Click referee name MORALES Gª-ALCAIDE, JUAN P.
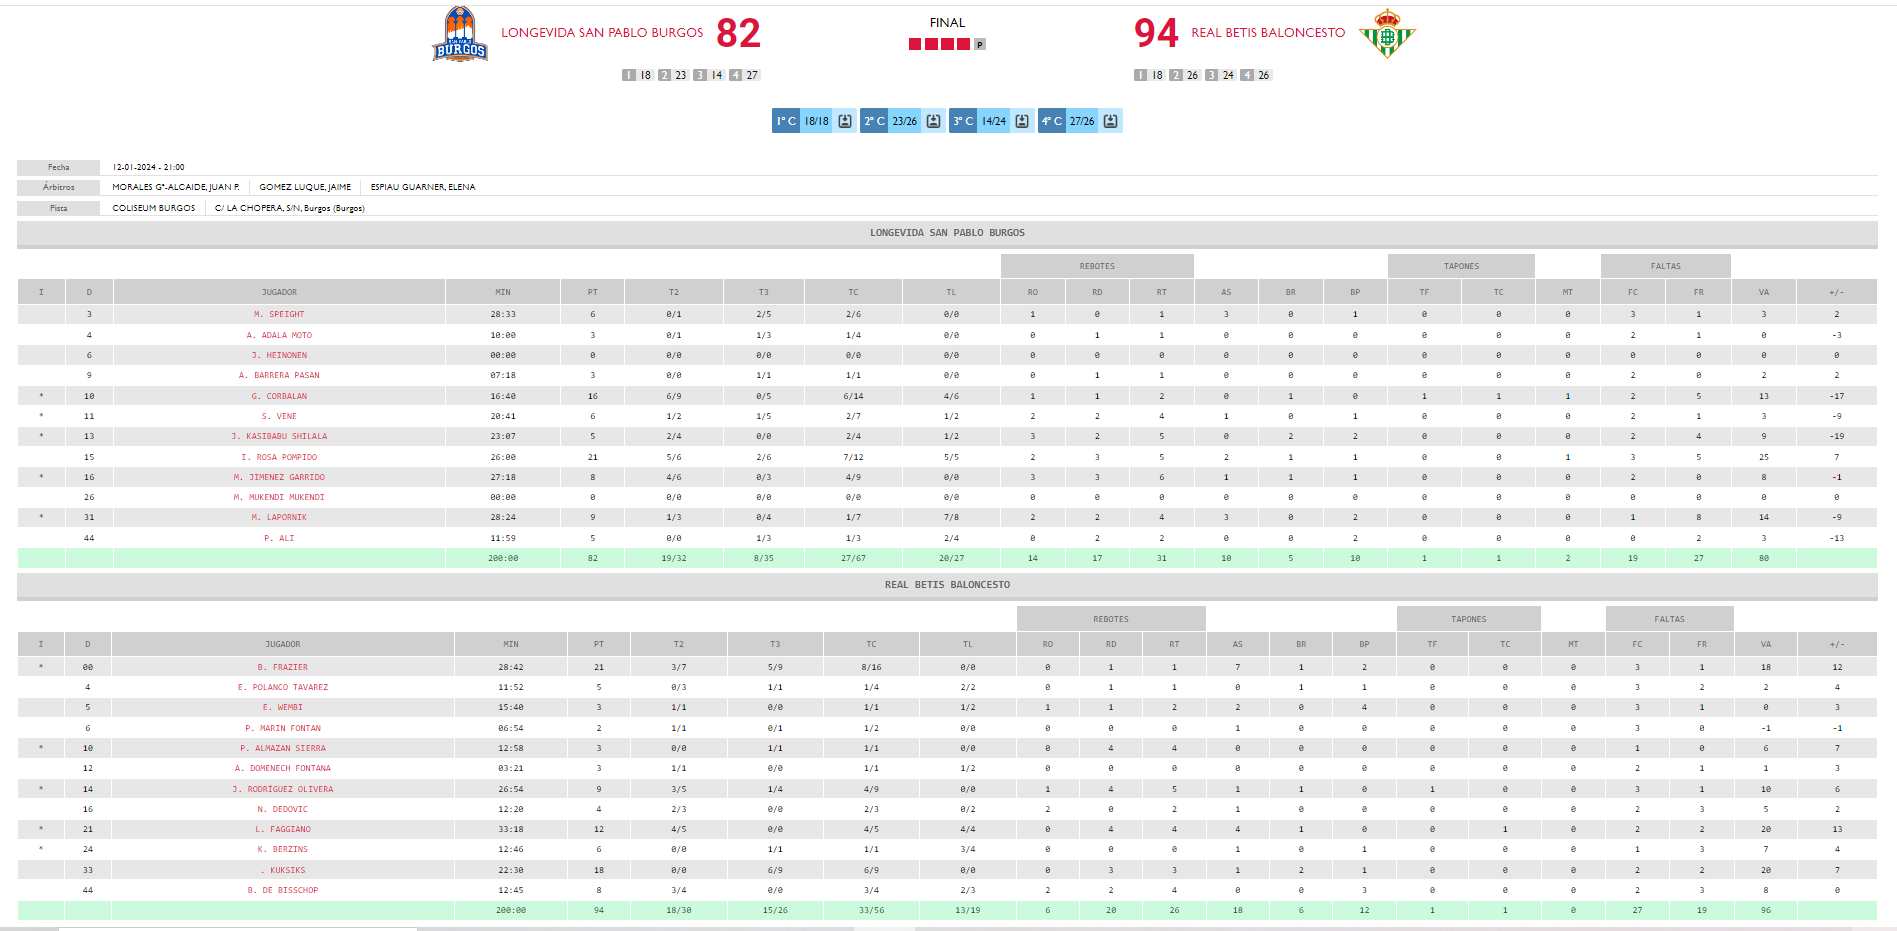Viewport: 1897px width, 931px height. 176,187
